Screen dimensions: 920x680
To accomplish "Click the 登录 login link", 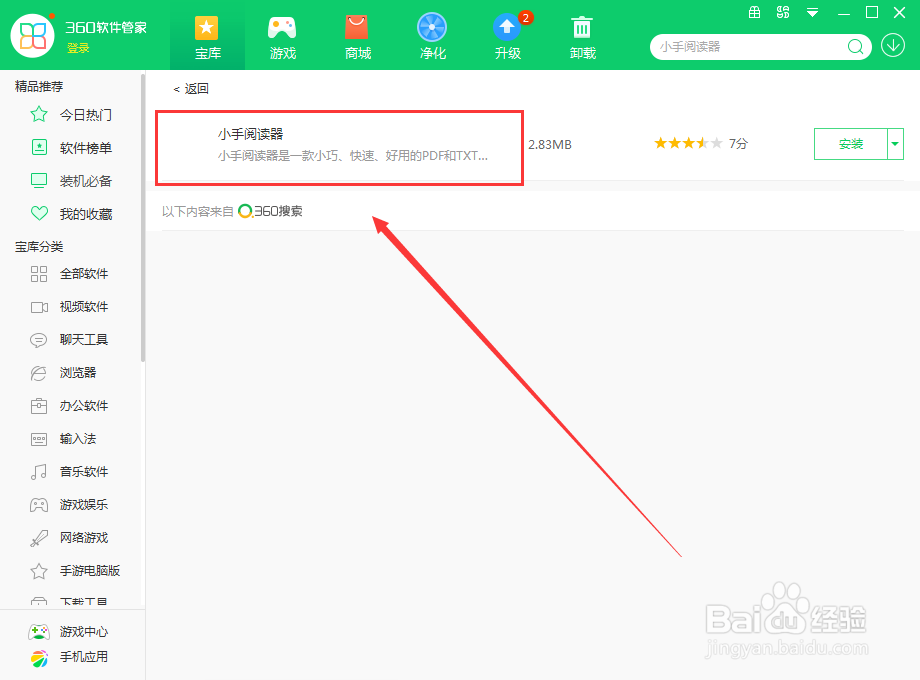I will [x=78, y=48].
